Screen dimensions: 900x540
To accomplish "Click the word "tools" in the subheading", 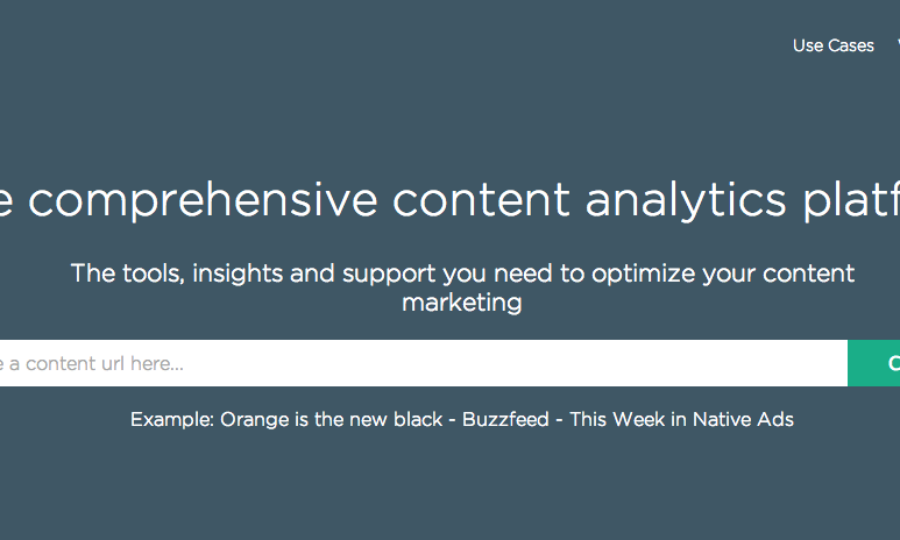I will 149,274.
